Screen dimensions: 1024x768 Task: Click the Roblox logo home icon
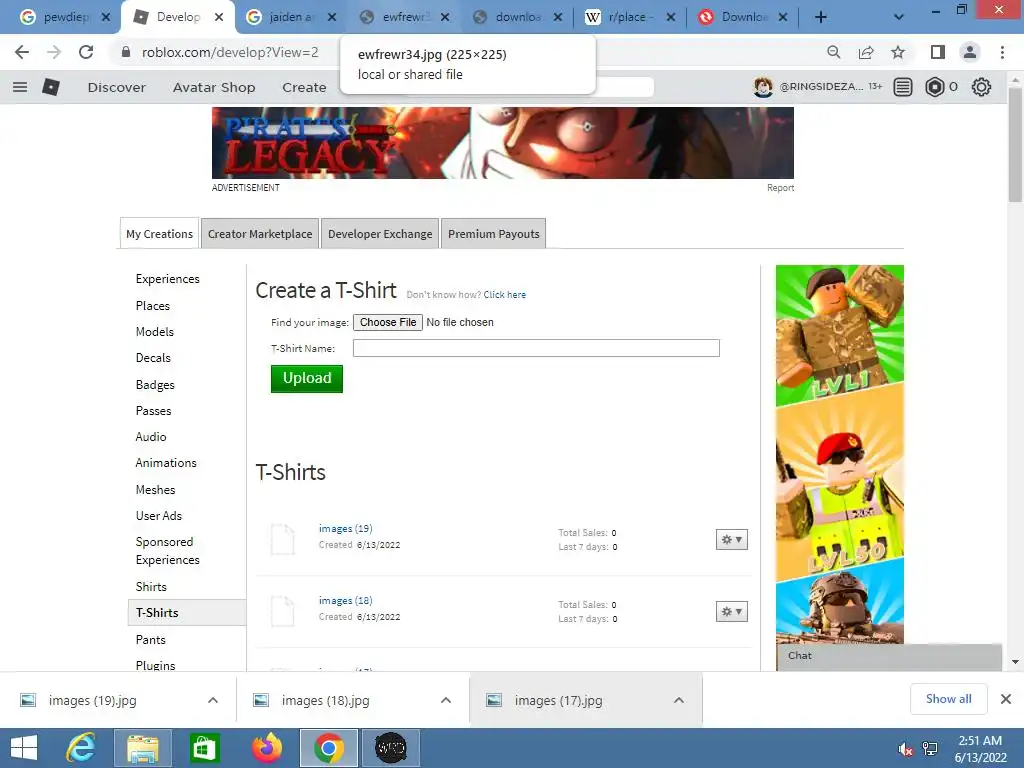51,87
